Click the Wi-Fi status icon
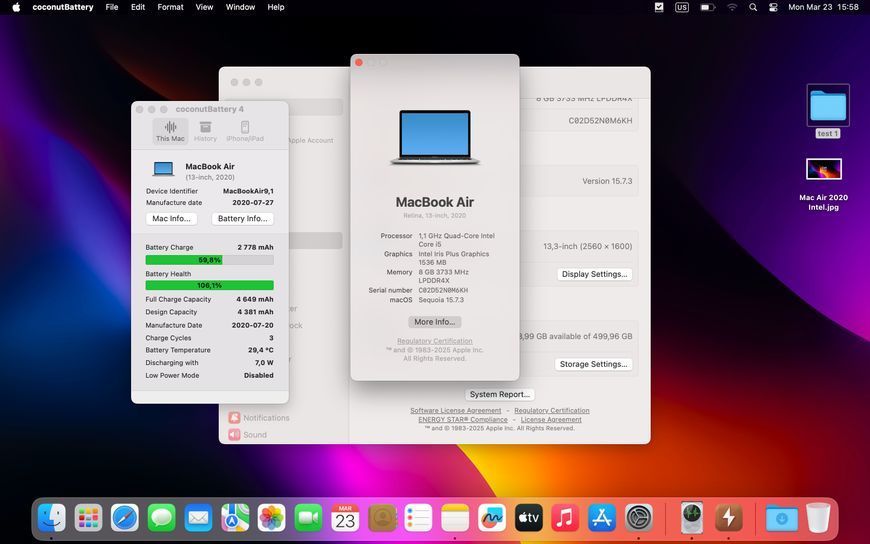This screenshot has width=870, height=544. (x=732, y=7)
